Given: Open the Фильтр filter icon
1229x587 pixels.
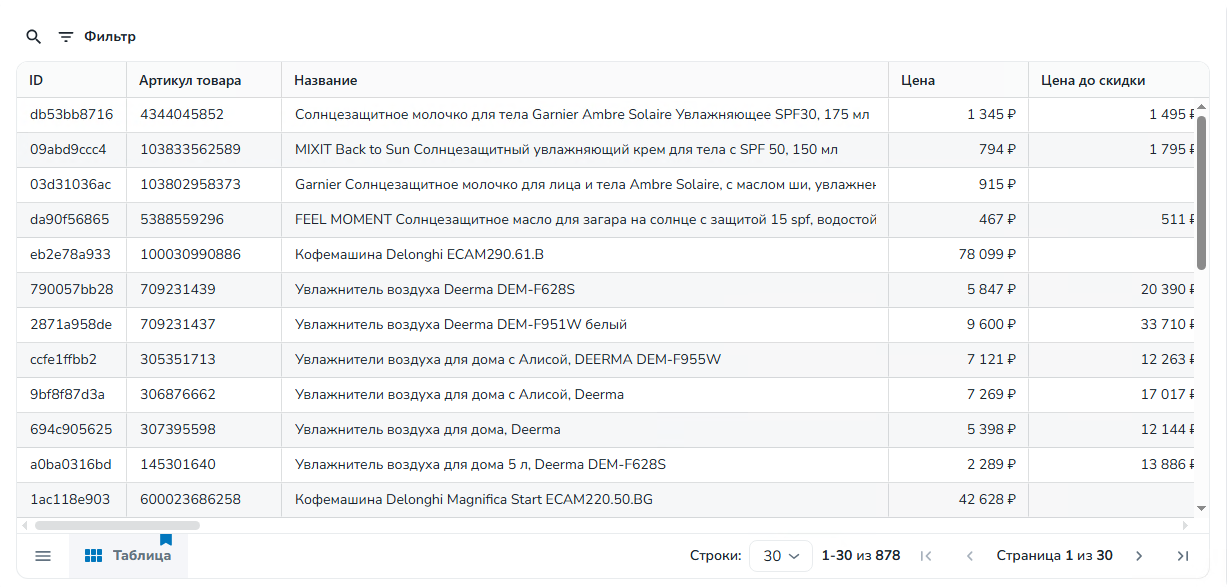Looking at the screenshot, I should click(x=66, y=37).
